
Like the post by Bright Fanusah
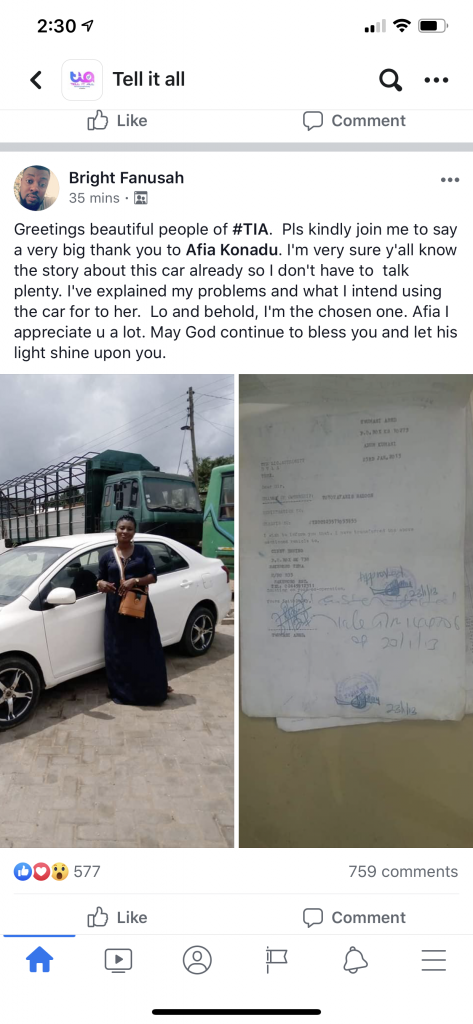(118, 917)
